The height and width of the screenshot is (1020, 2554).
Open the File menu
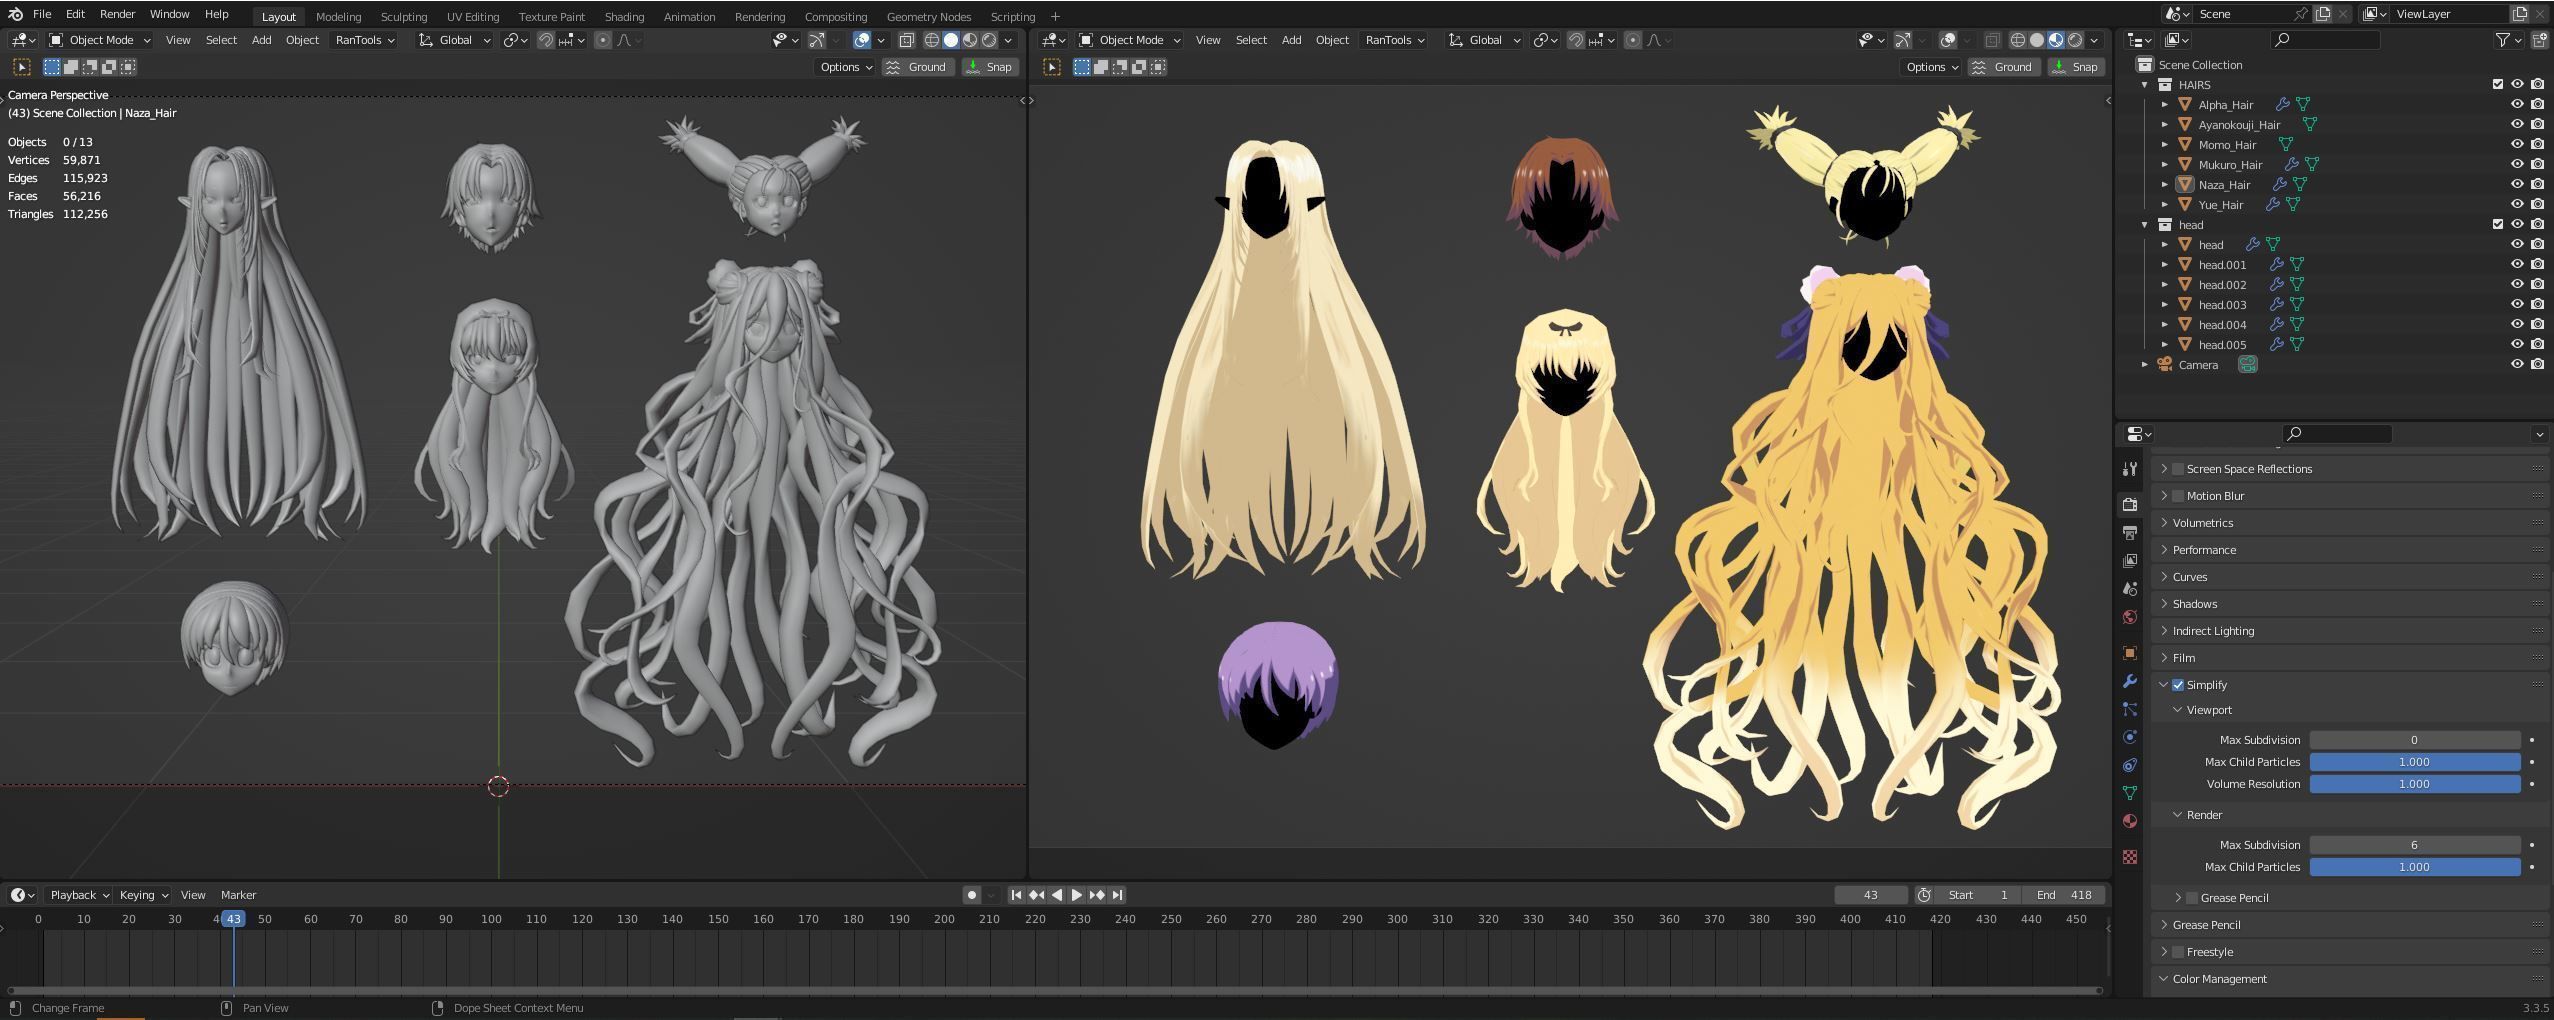tap(42, 14)
